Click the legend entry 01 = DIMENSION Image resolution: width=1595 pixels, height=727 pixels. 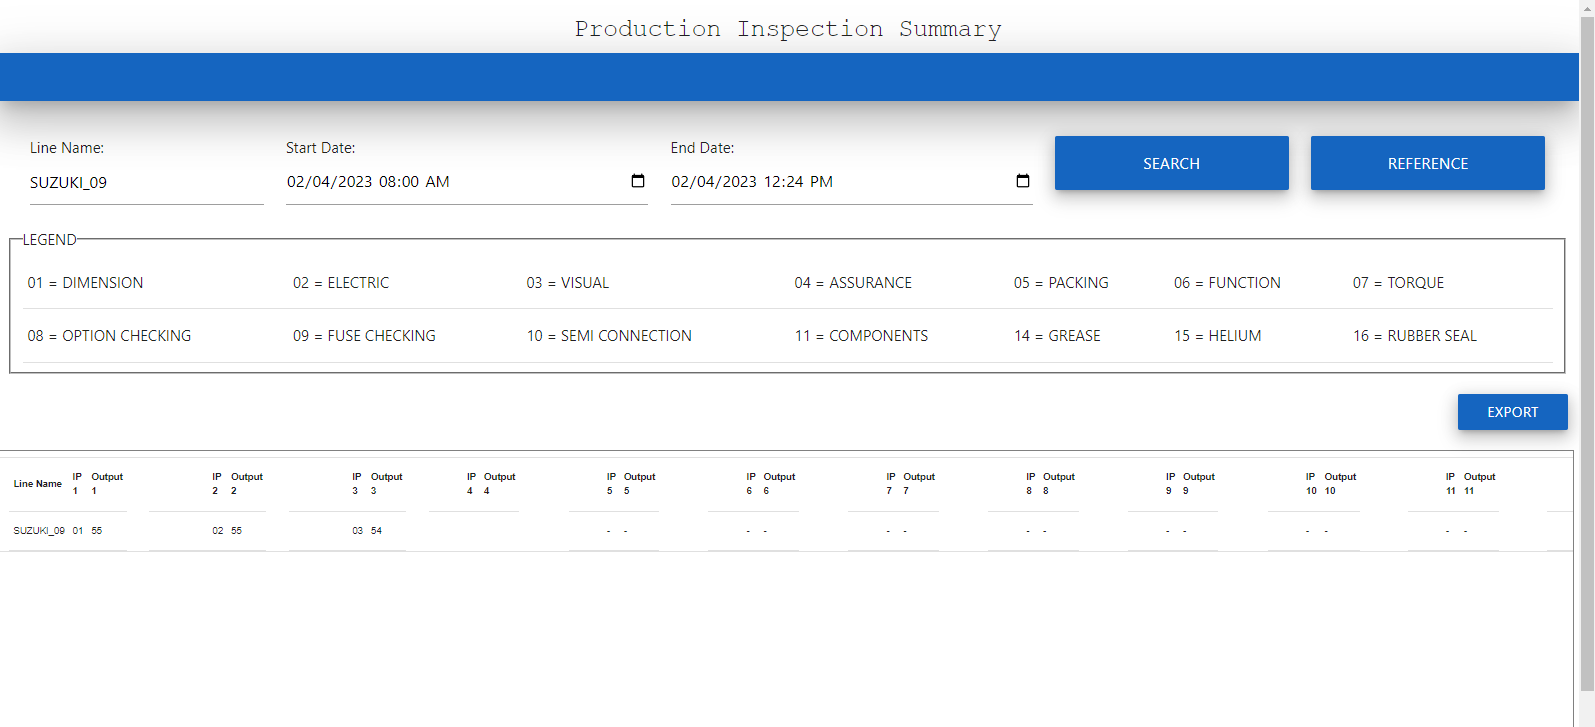point(85,283)
